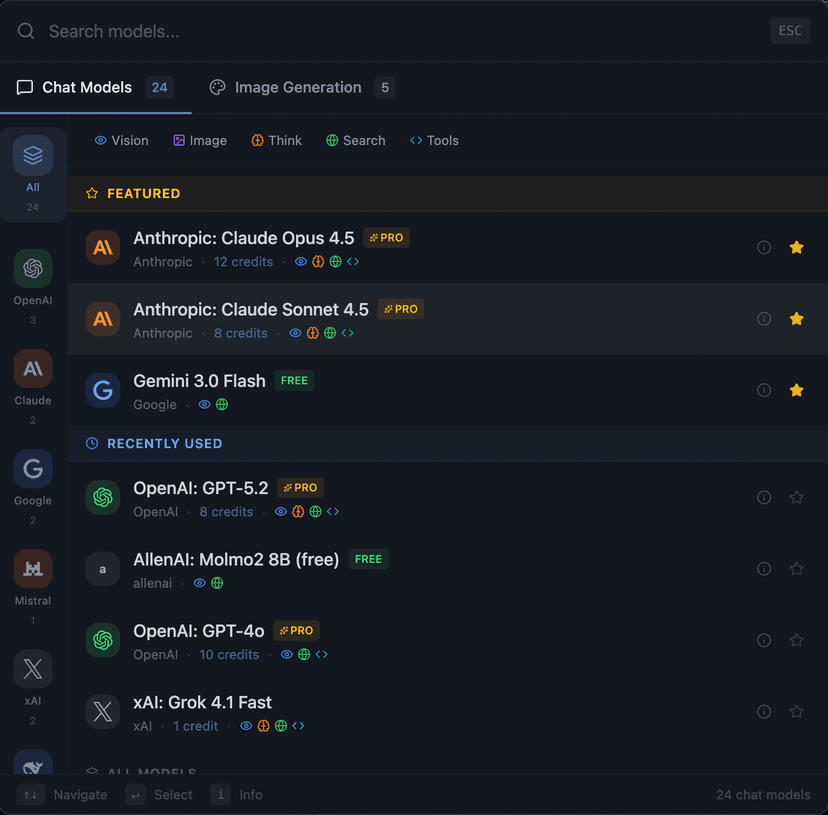Click the Google provider icon in sidebar
828x815 pixels.
[32, 469]
